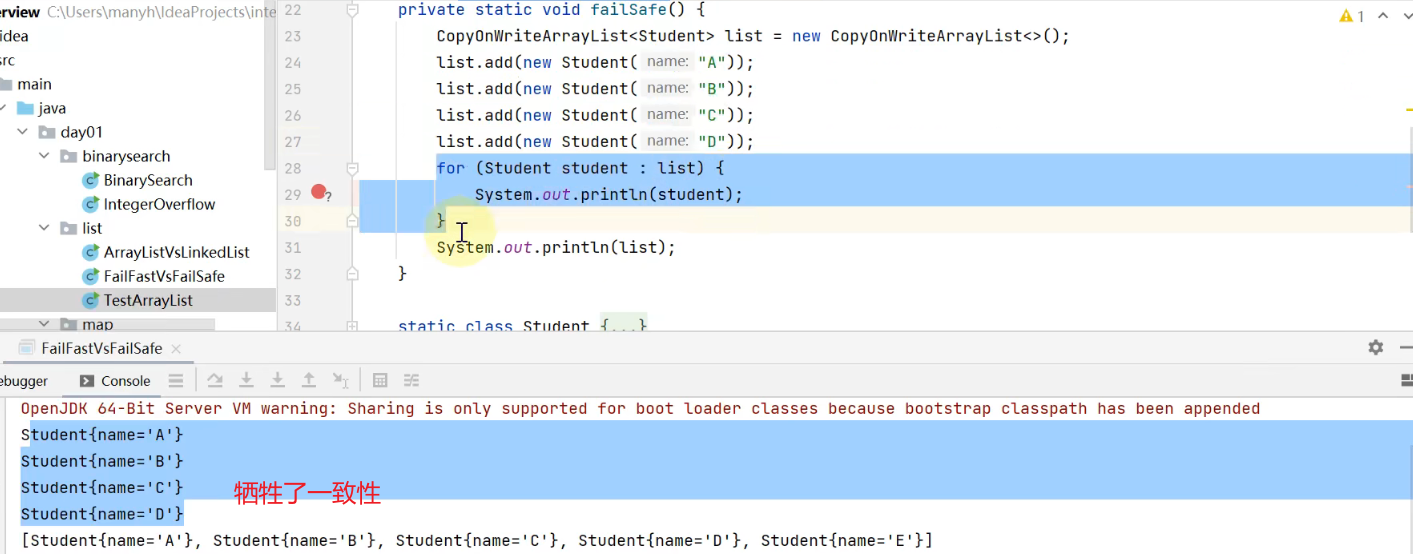The height and width of the screenshot is (554, 1413).
Task: Expand the folded Student class at line 34
Action: 352,326
